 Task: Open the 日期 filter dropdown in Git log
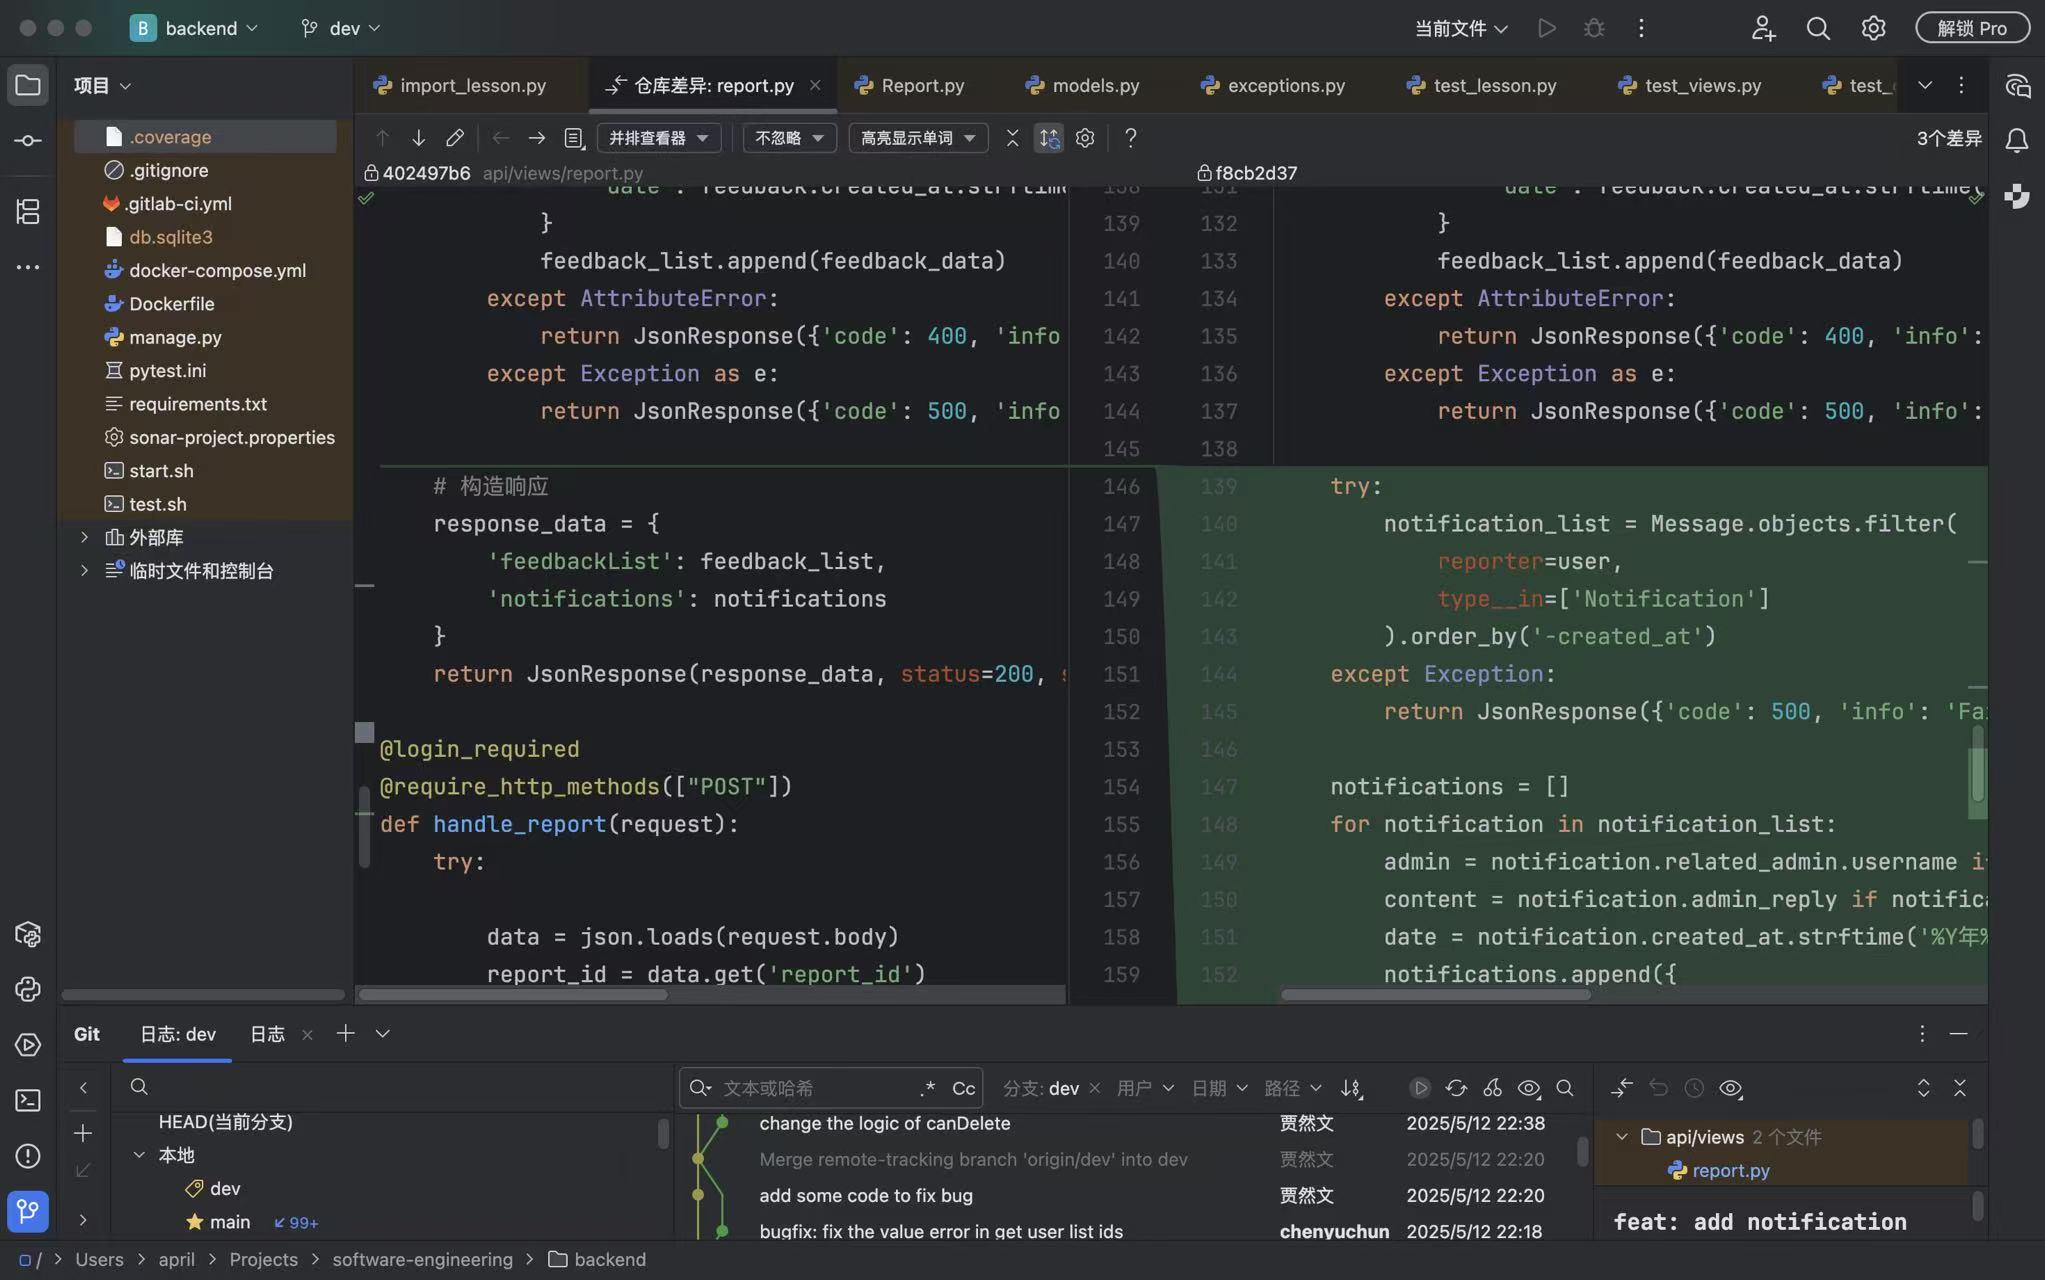pos(1219,1088)
